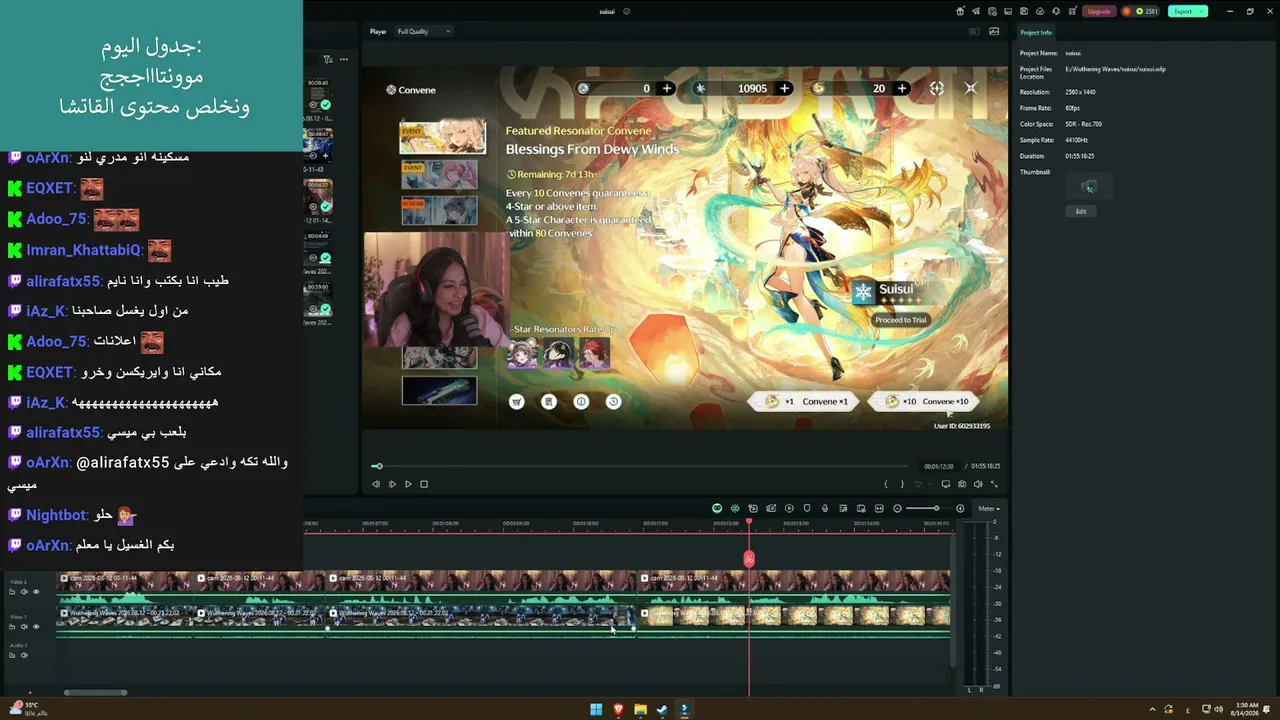Lock the Audio 1 track folder icon
The height and width of the screenshot is (720, 1280).
click(x=12, y=655)
